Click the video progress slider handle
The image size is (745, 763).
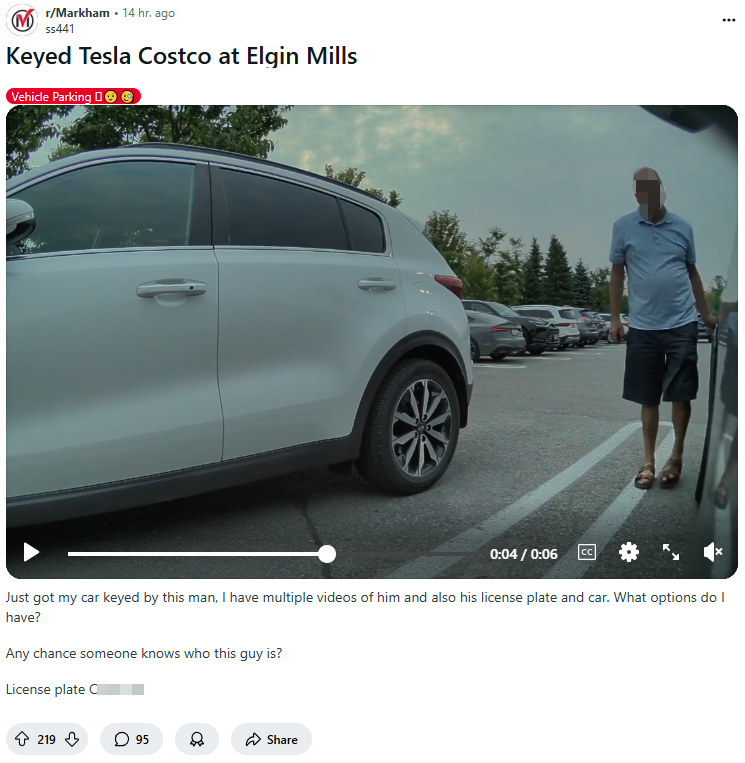pyautogui.click(x=327, y=554)
